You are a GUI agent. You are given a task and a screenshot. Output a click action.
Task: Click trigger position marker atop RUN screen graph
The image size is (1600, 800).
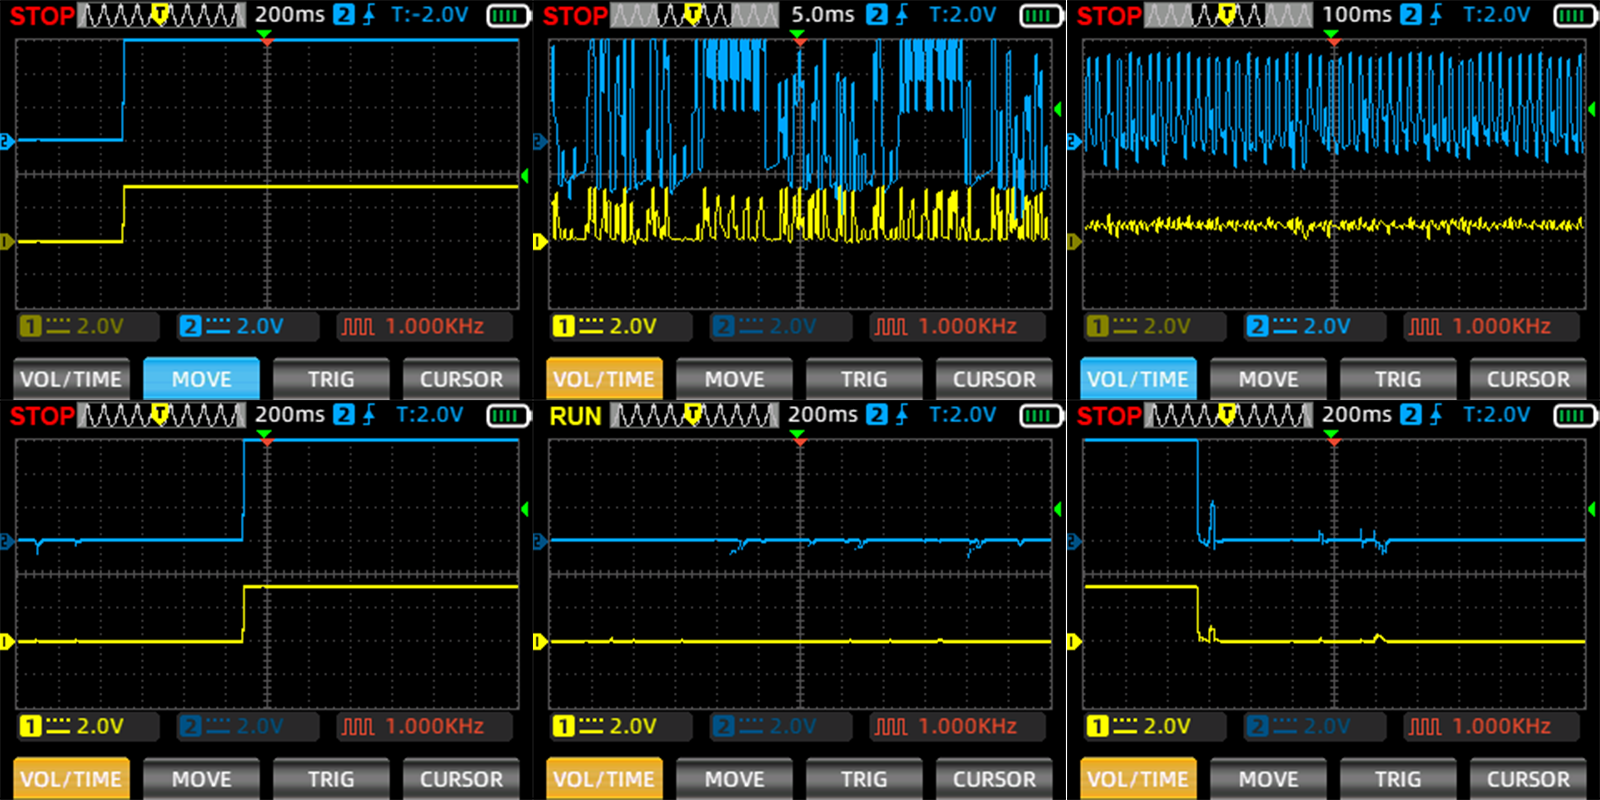(x=797, y=436)
